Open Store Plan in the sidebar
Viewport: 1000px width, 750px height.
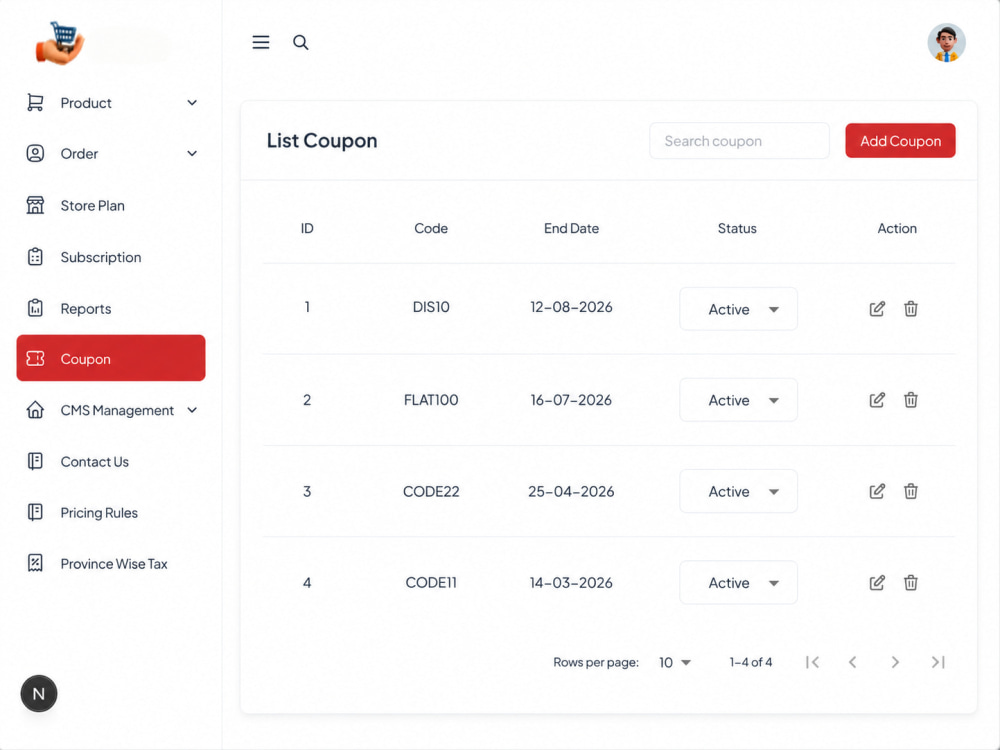click(111, 205)
